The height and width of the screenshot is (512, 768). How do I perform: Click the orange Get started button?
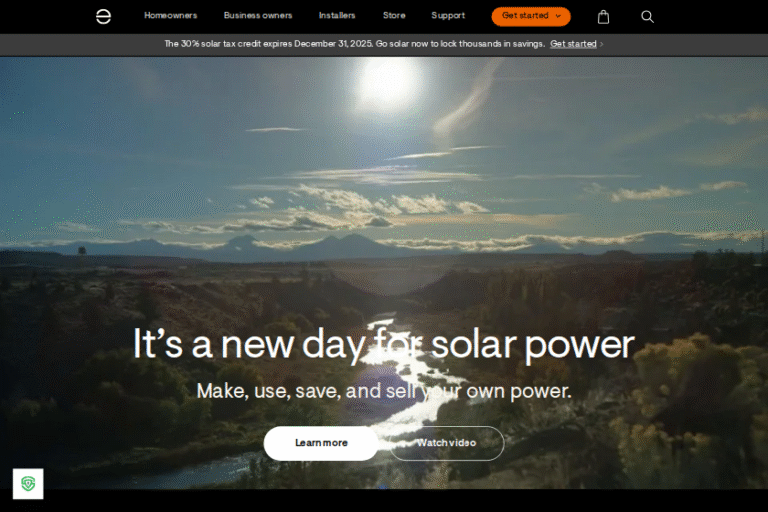coord(531,16)
